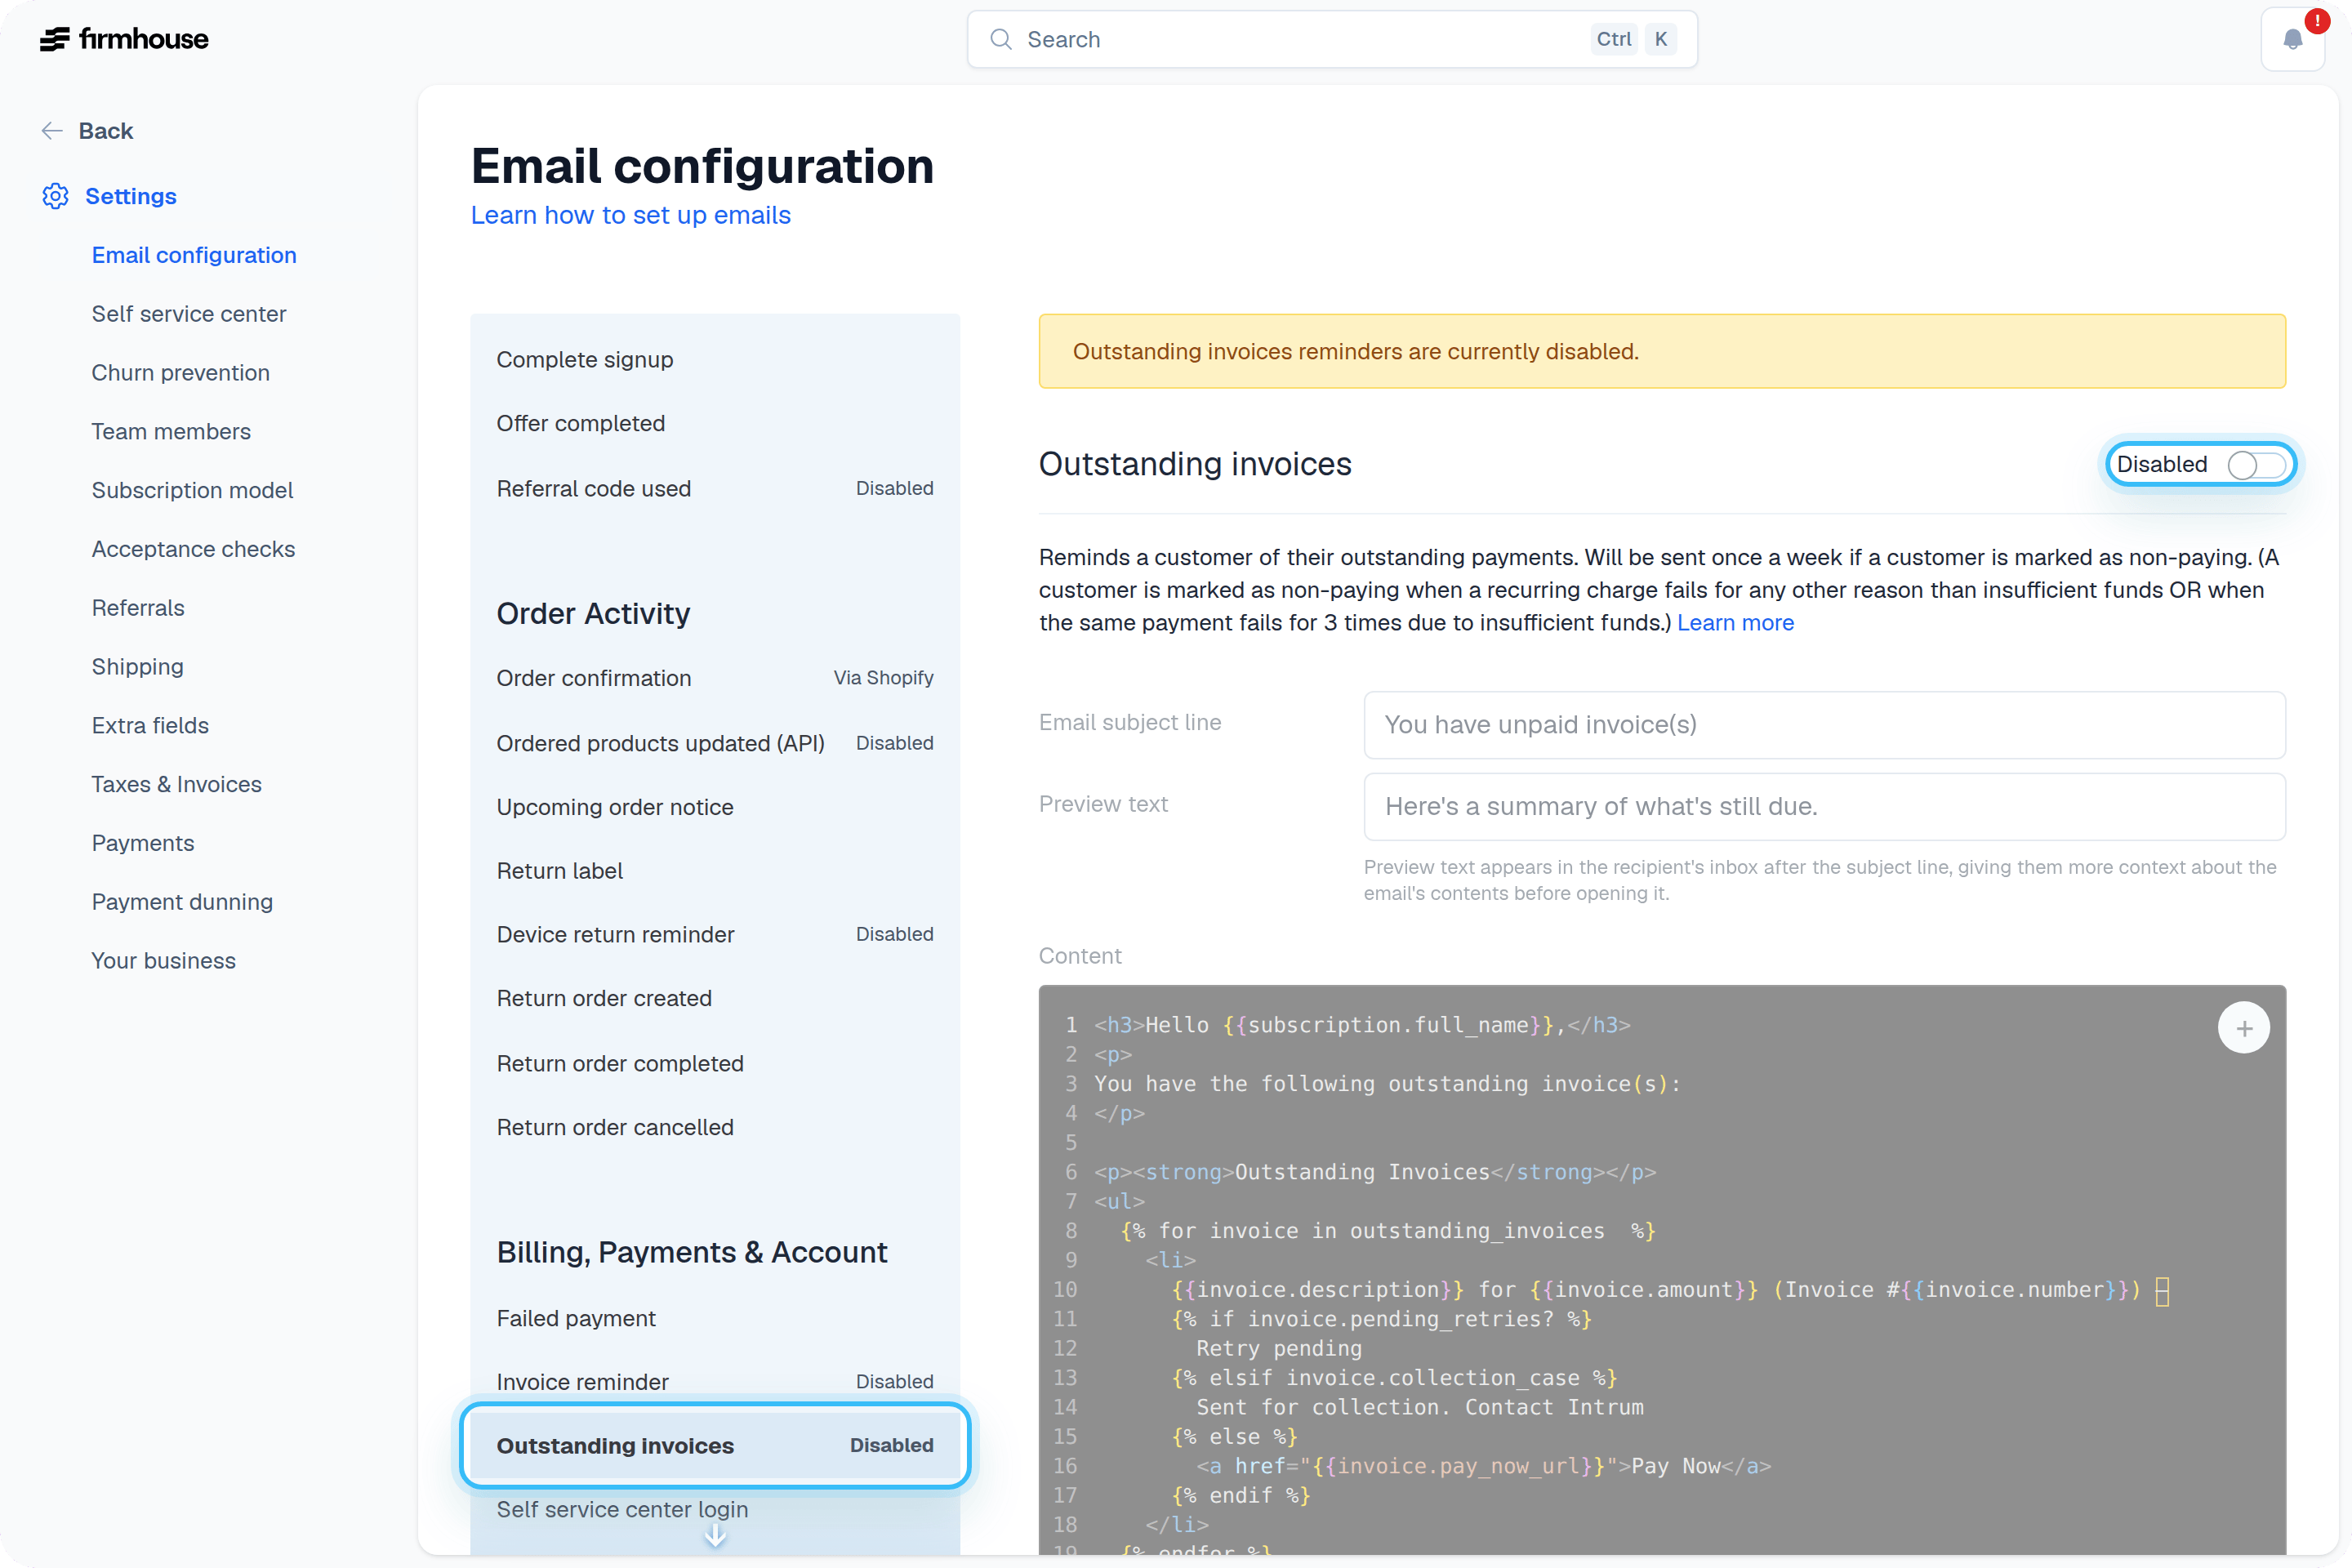Image resolution: width=2352 pixels, height=1568 pixels.
Task: Select Return order cancelled template
Action: tap(715, 1128)
